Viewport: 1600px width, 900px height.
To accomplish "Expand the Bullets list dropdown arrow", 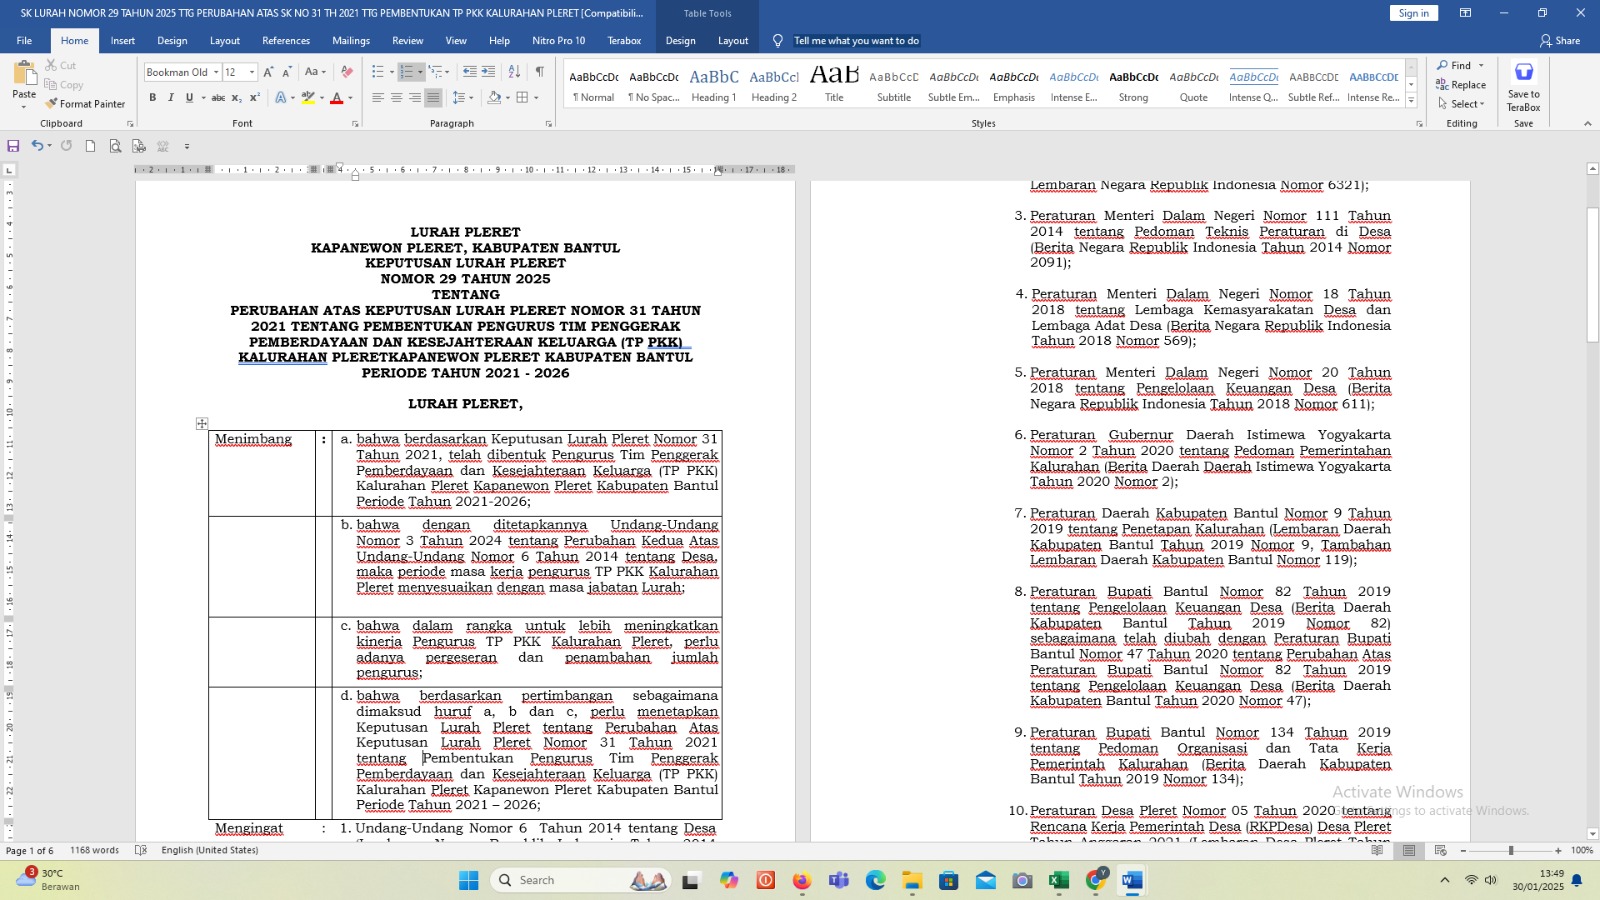I will [x=392, y=72].
